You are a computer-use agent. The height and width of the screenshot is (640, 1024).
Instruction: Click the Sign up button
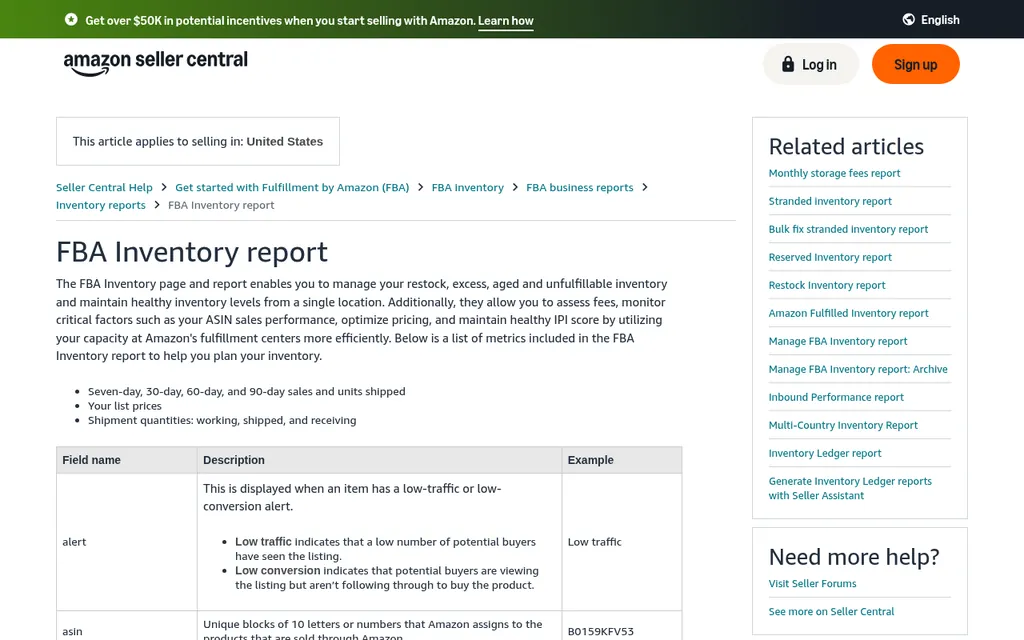click(x=916, y=64)
